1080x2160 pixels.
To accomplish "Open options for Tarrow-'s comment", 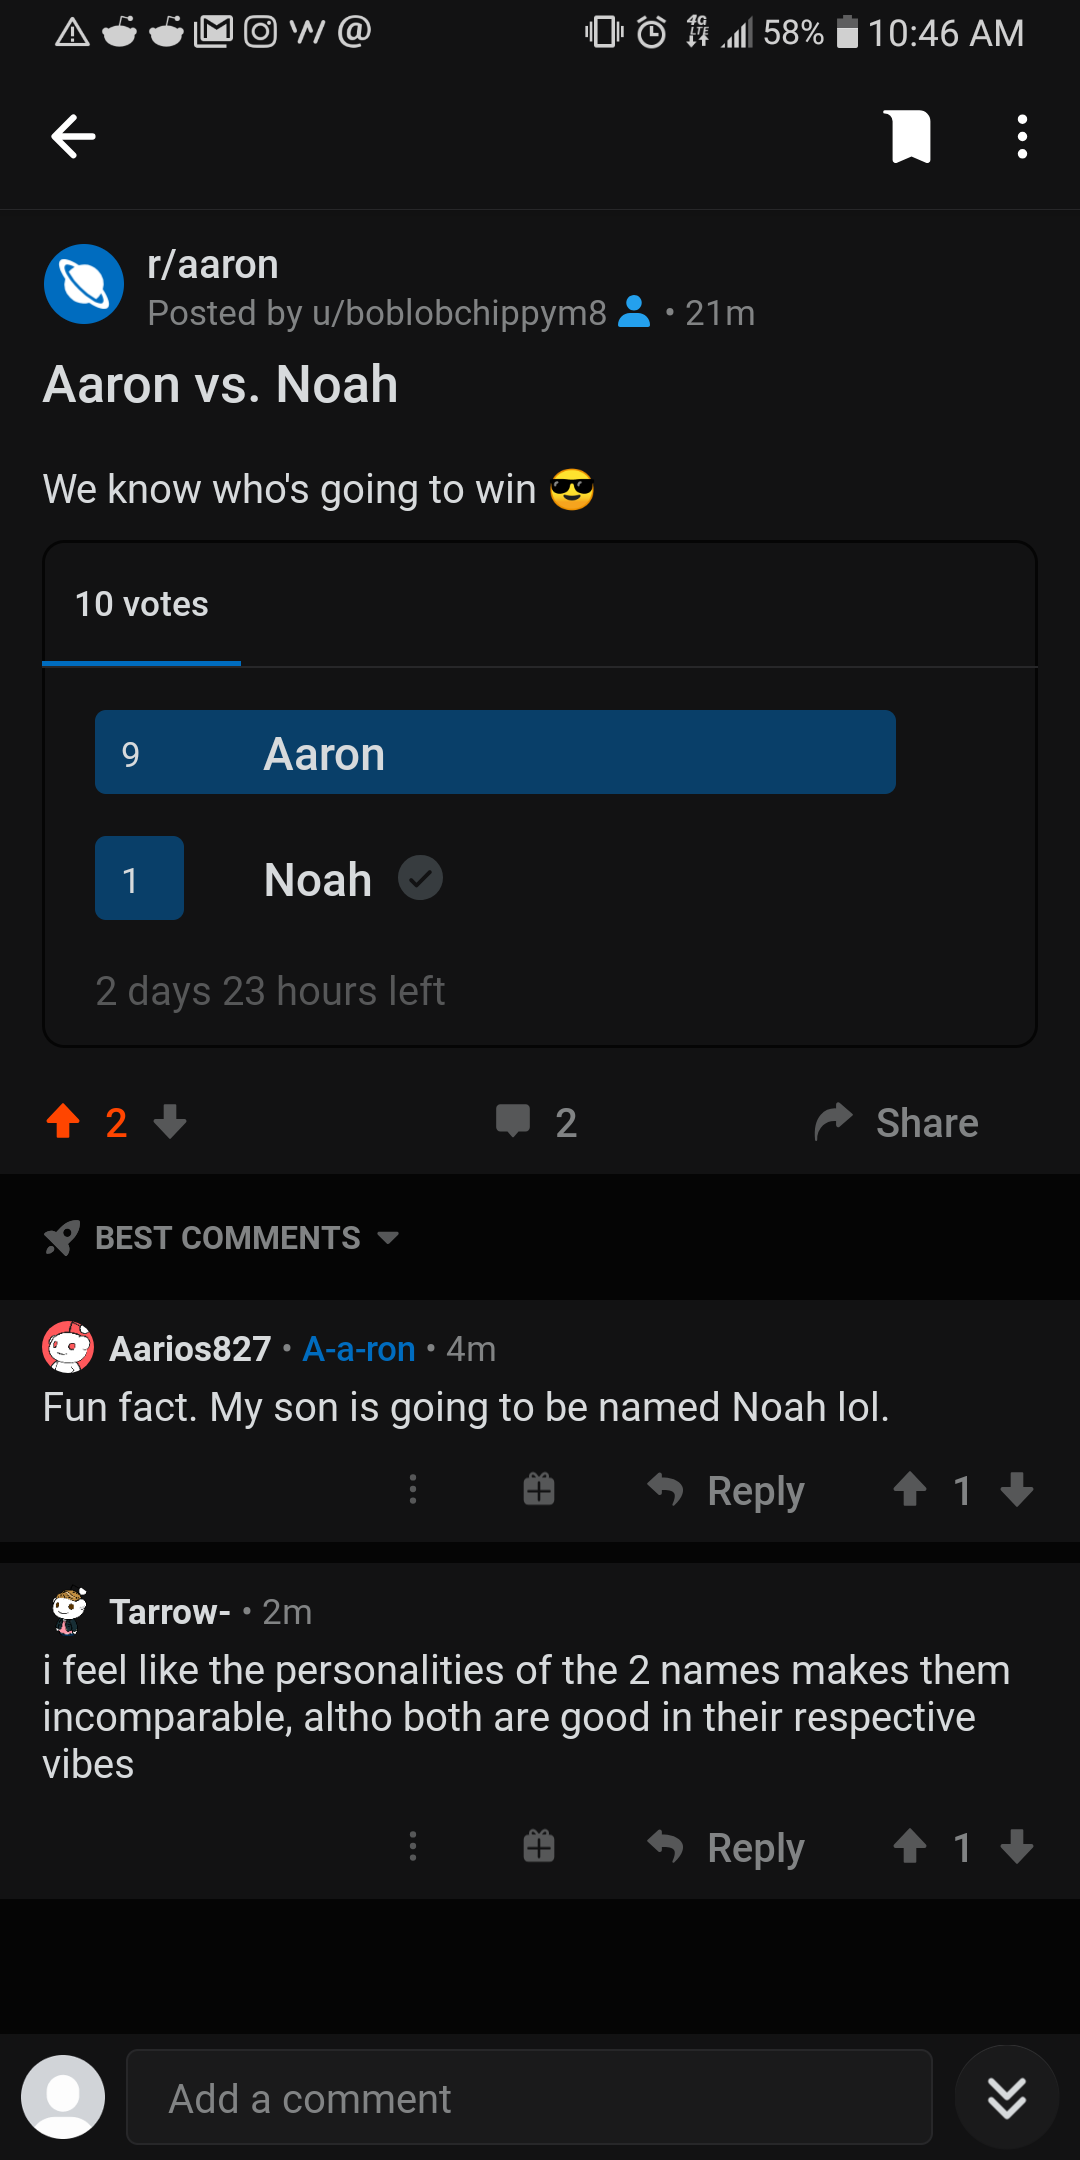I will (413, 1847).
